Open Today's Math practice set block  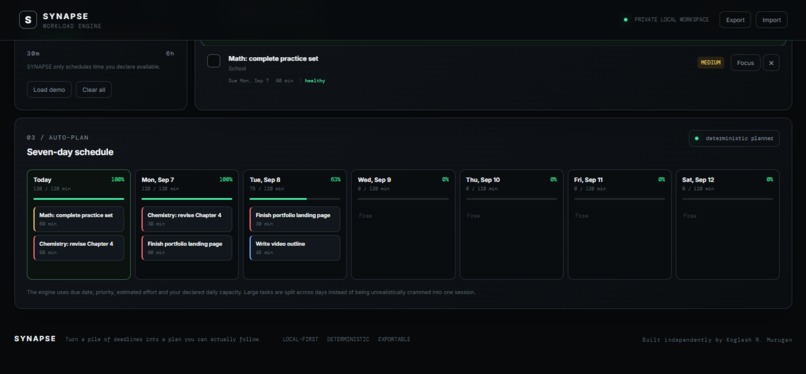pyautogui.click(x=79, y=219)
